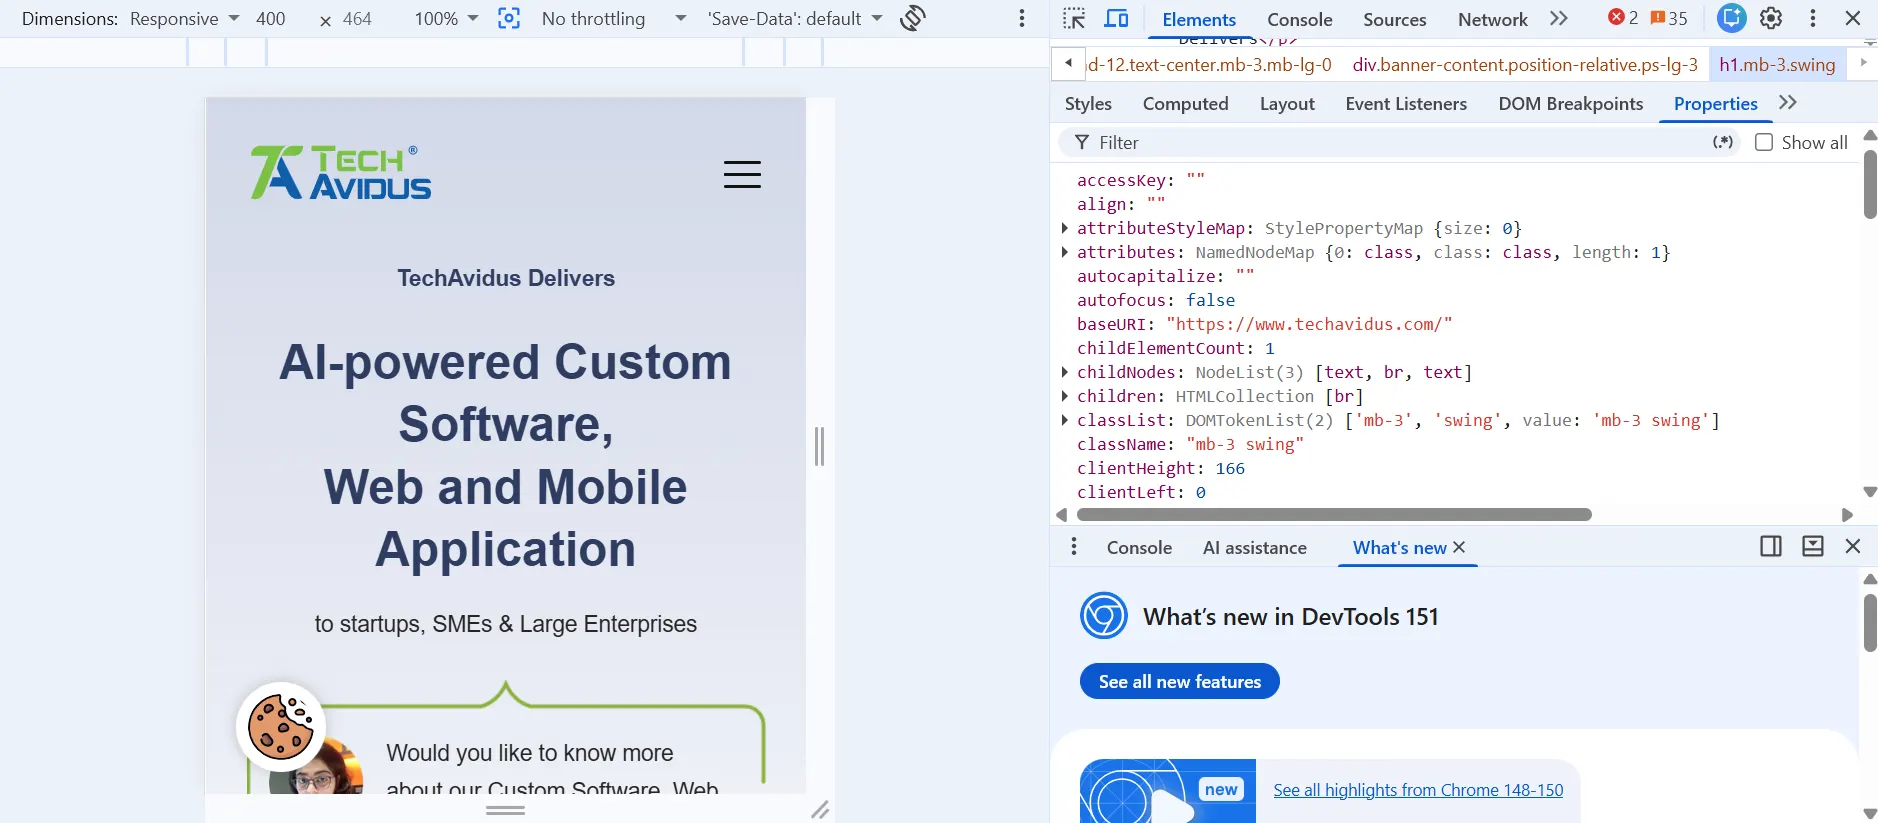Close the What's new tab
Image resolution: width=1878 pixels, height=823 pixels.
(x=1459, y=547)
